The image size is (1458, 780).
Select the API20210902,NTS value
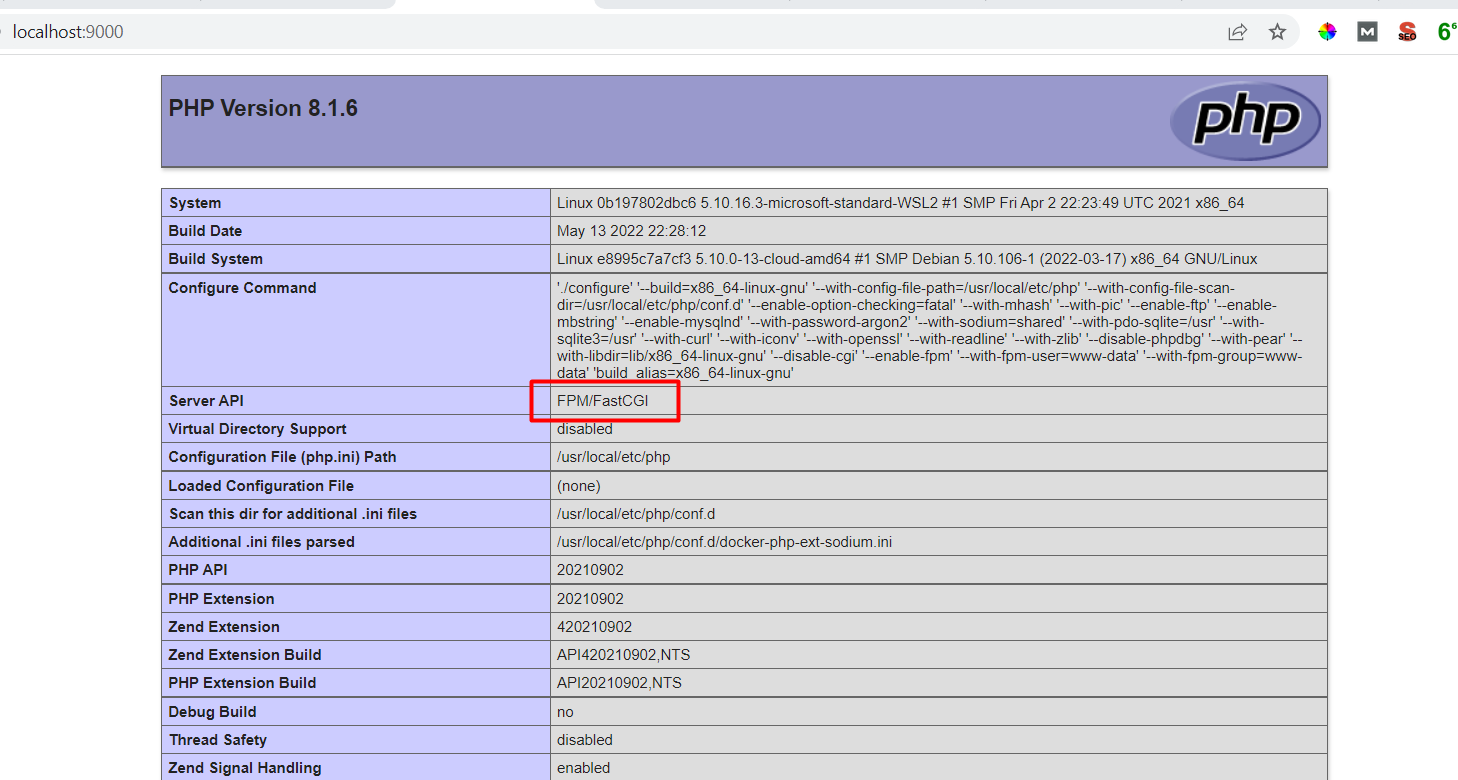619,683
